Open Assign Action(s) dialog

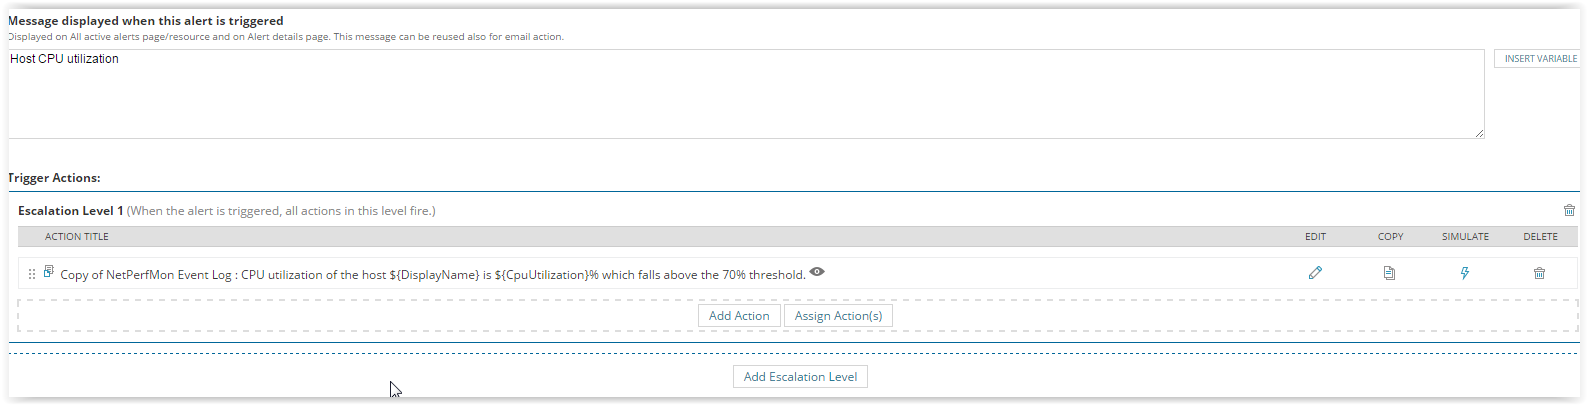tap(838, 316)
